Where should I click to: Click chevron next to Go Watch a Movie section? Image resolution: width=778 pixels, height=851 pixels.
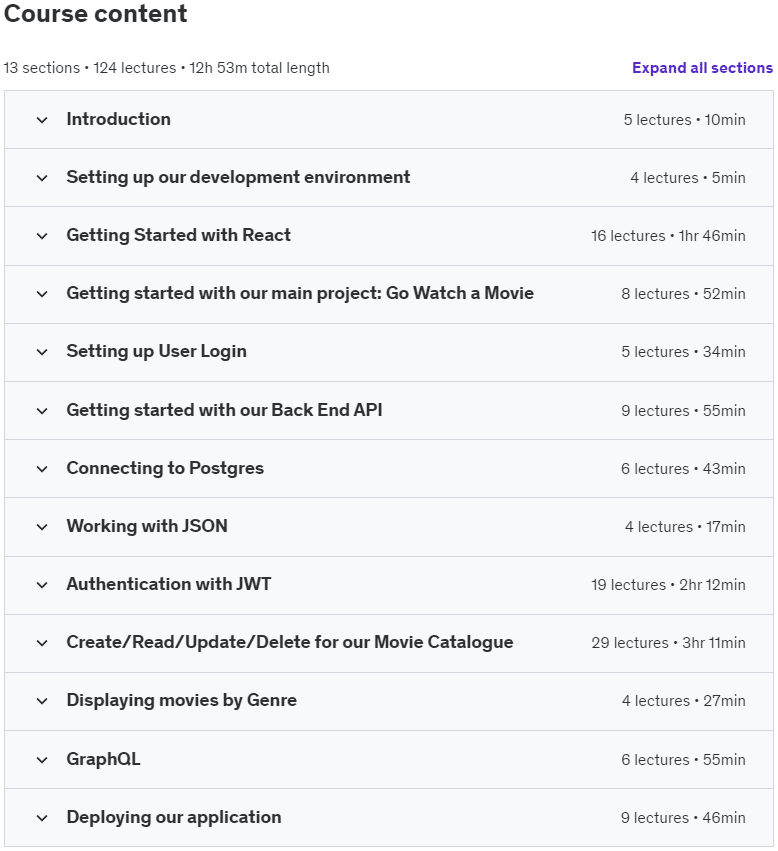point(42,294)
